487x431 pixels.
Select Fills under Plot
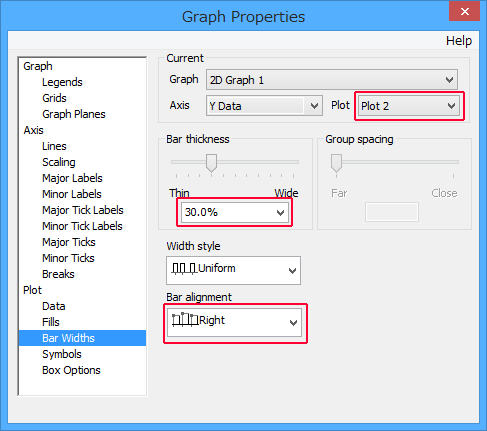tap(51, 322)
